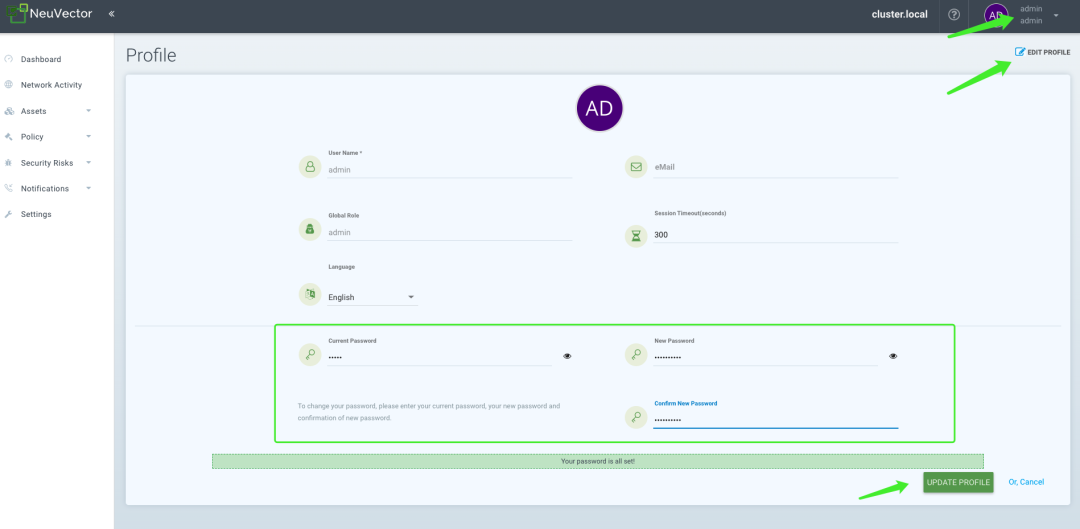Image resolution: width=1080 pixels, height=529 pixels.
Task: Focus the eMail input field
Action: (x=776, y=167)
